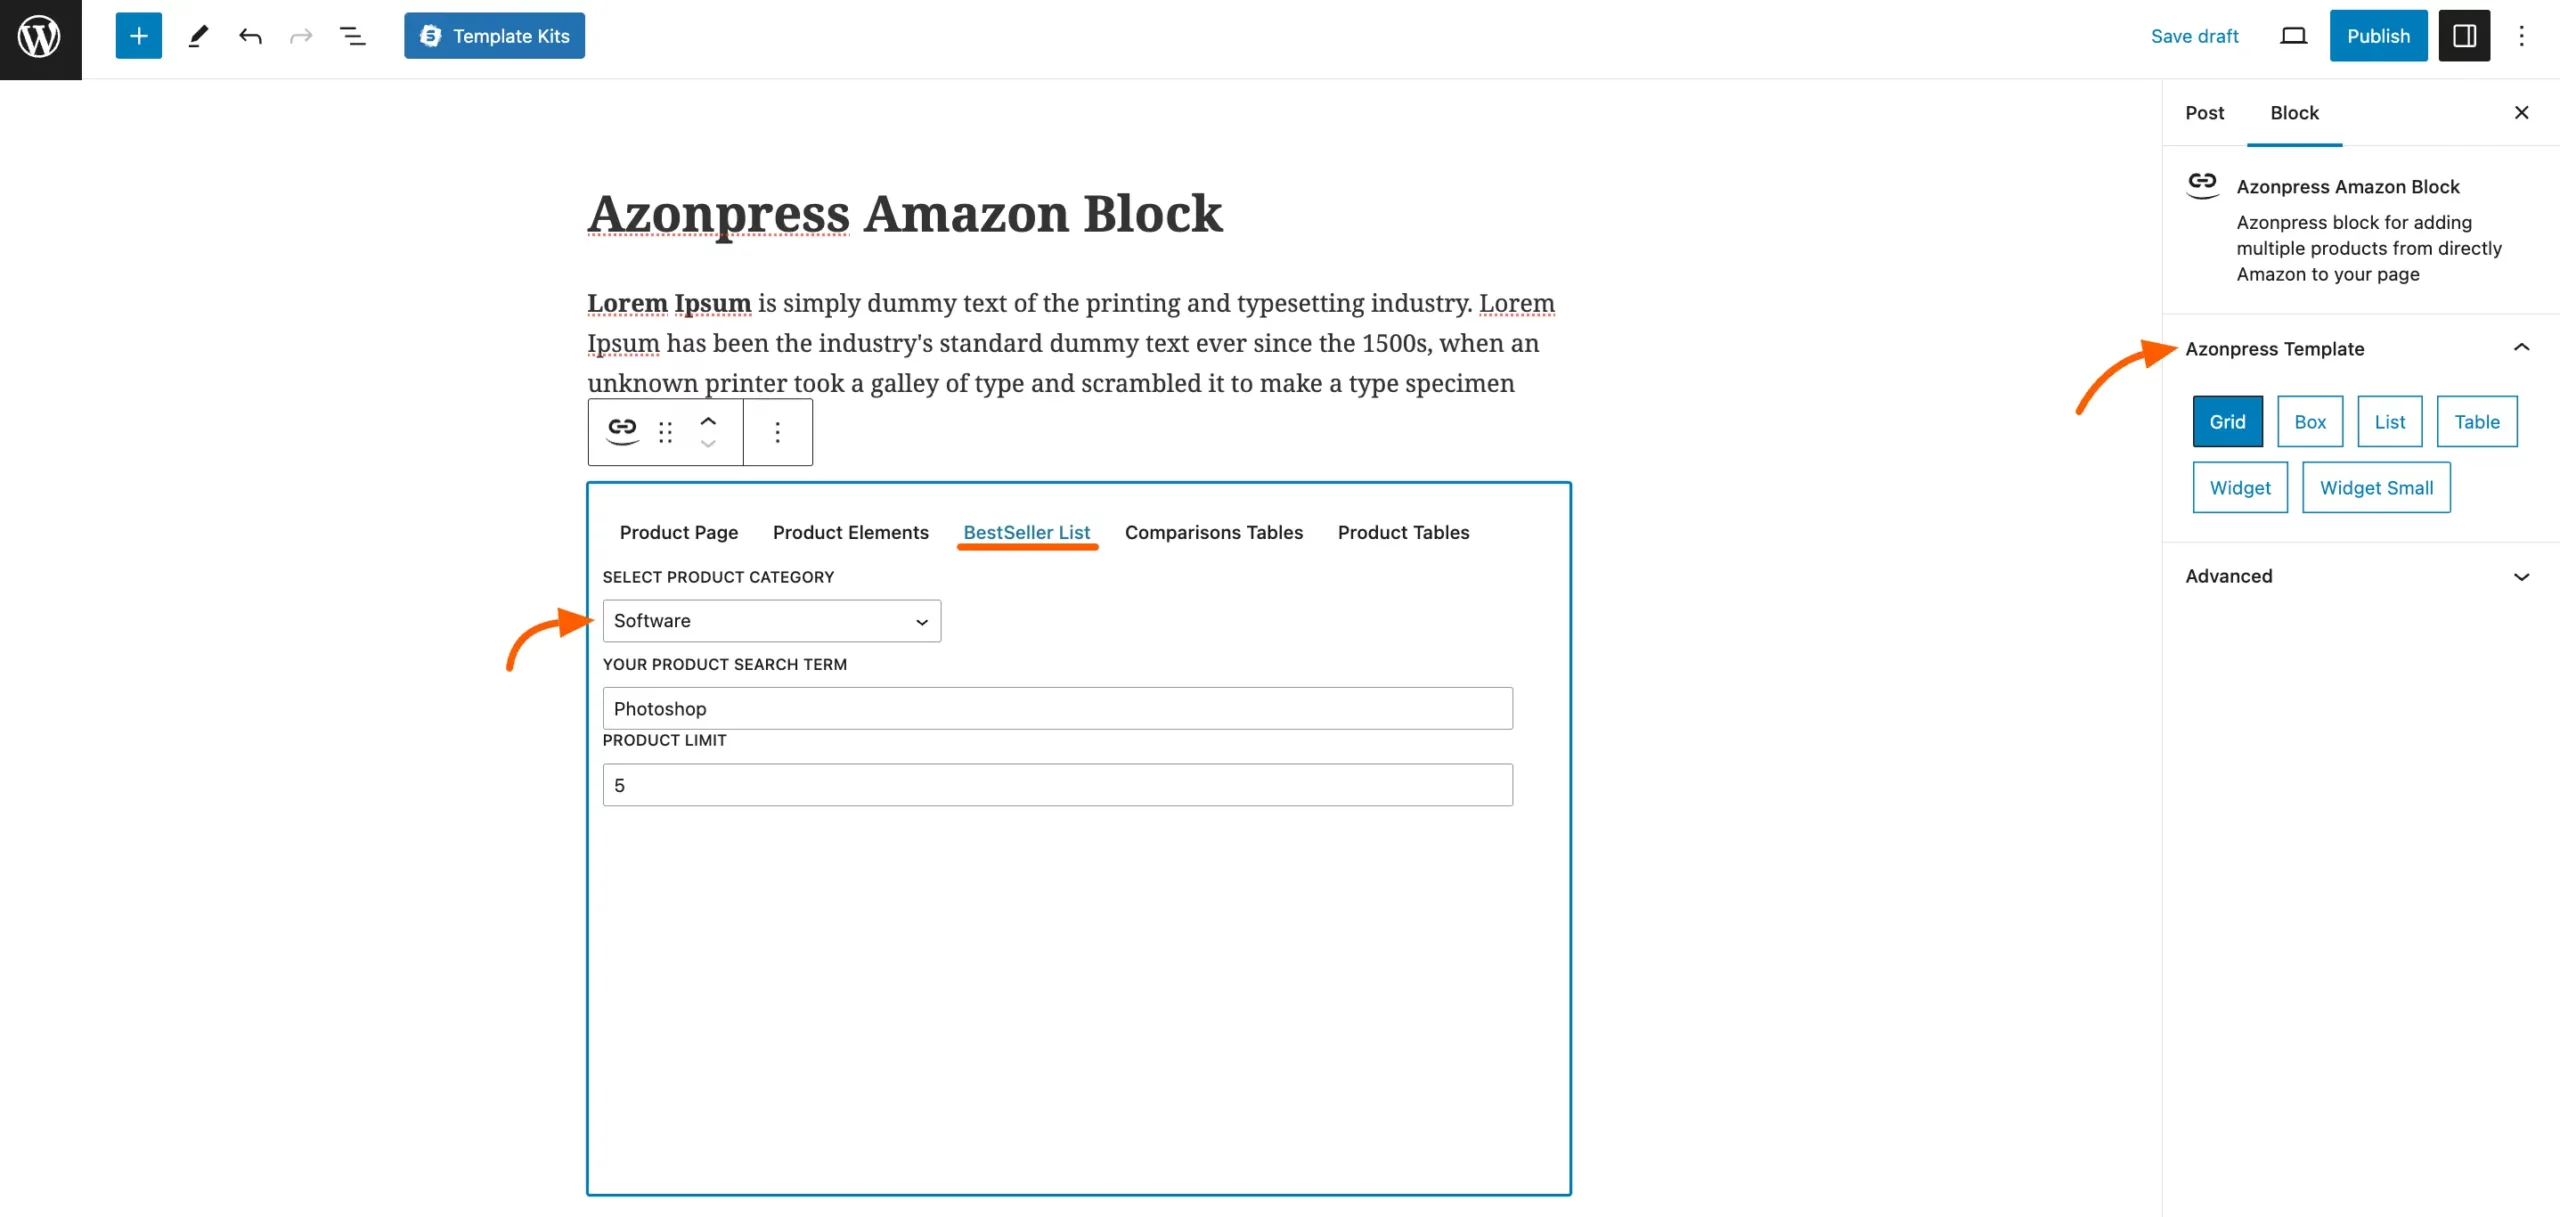The width and height of the screenshot is (2560, 1217).
Task: Open the editor Options three-dot menu
Action: [x=2523, y=35]
